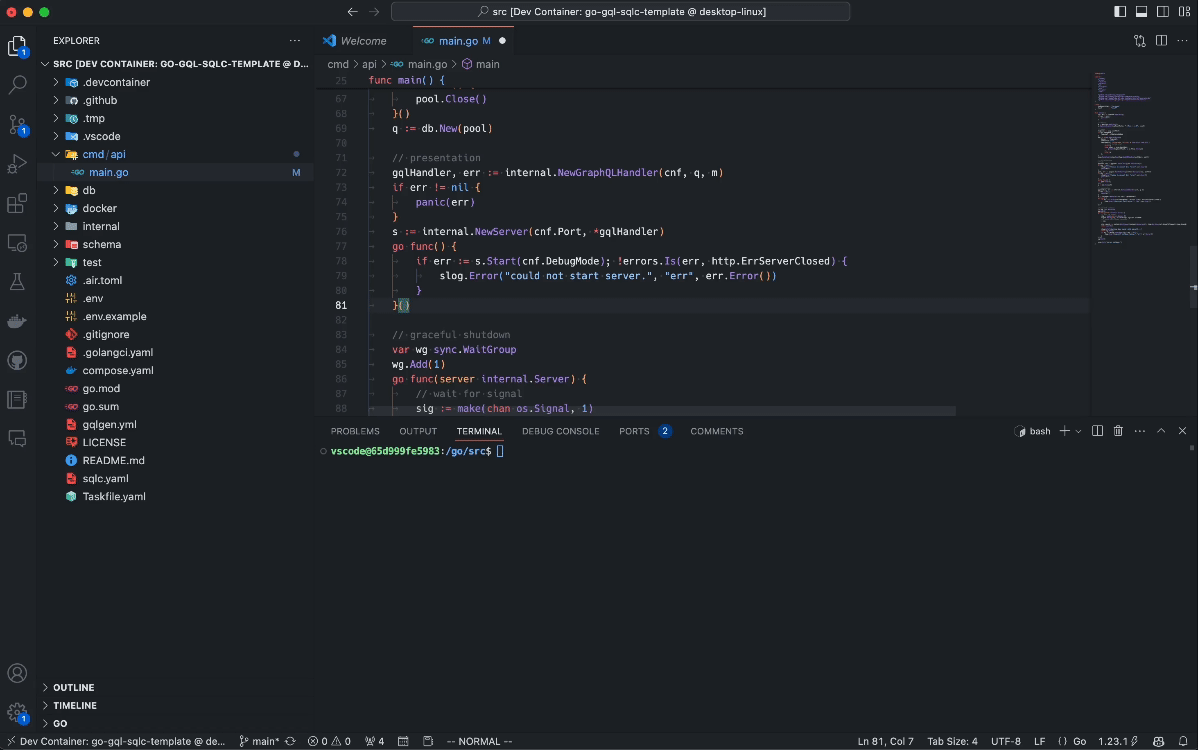Toggle secondary side bar visibility

click(1163, 11)
